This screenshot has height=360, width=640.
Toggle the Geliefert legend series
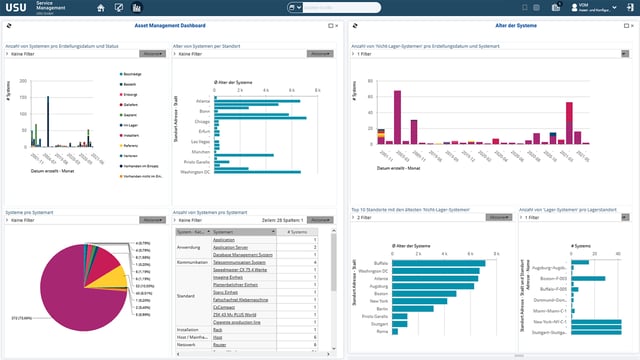129,105
